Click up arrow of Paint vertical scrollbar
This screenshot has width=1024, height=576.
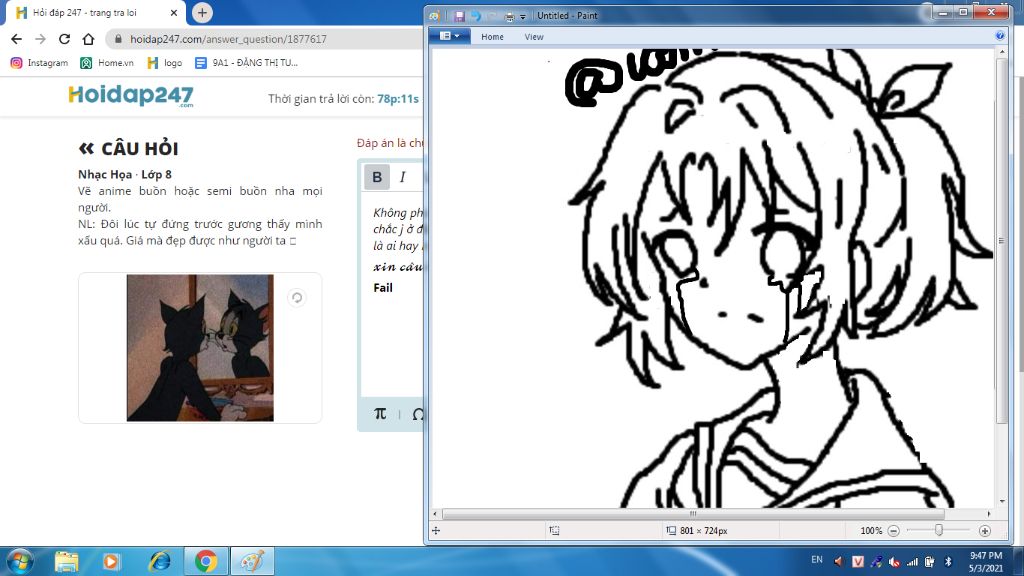click(1002, 53)
